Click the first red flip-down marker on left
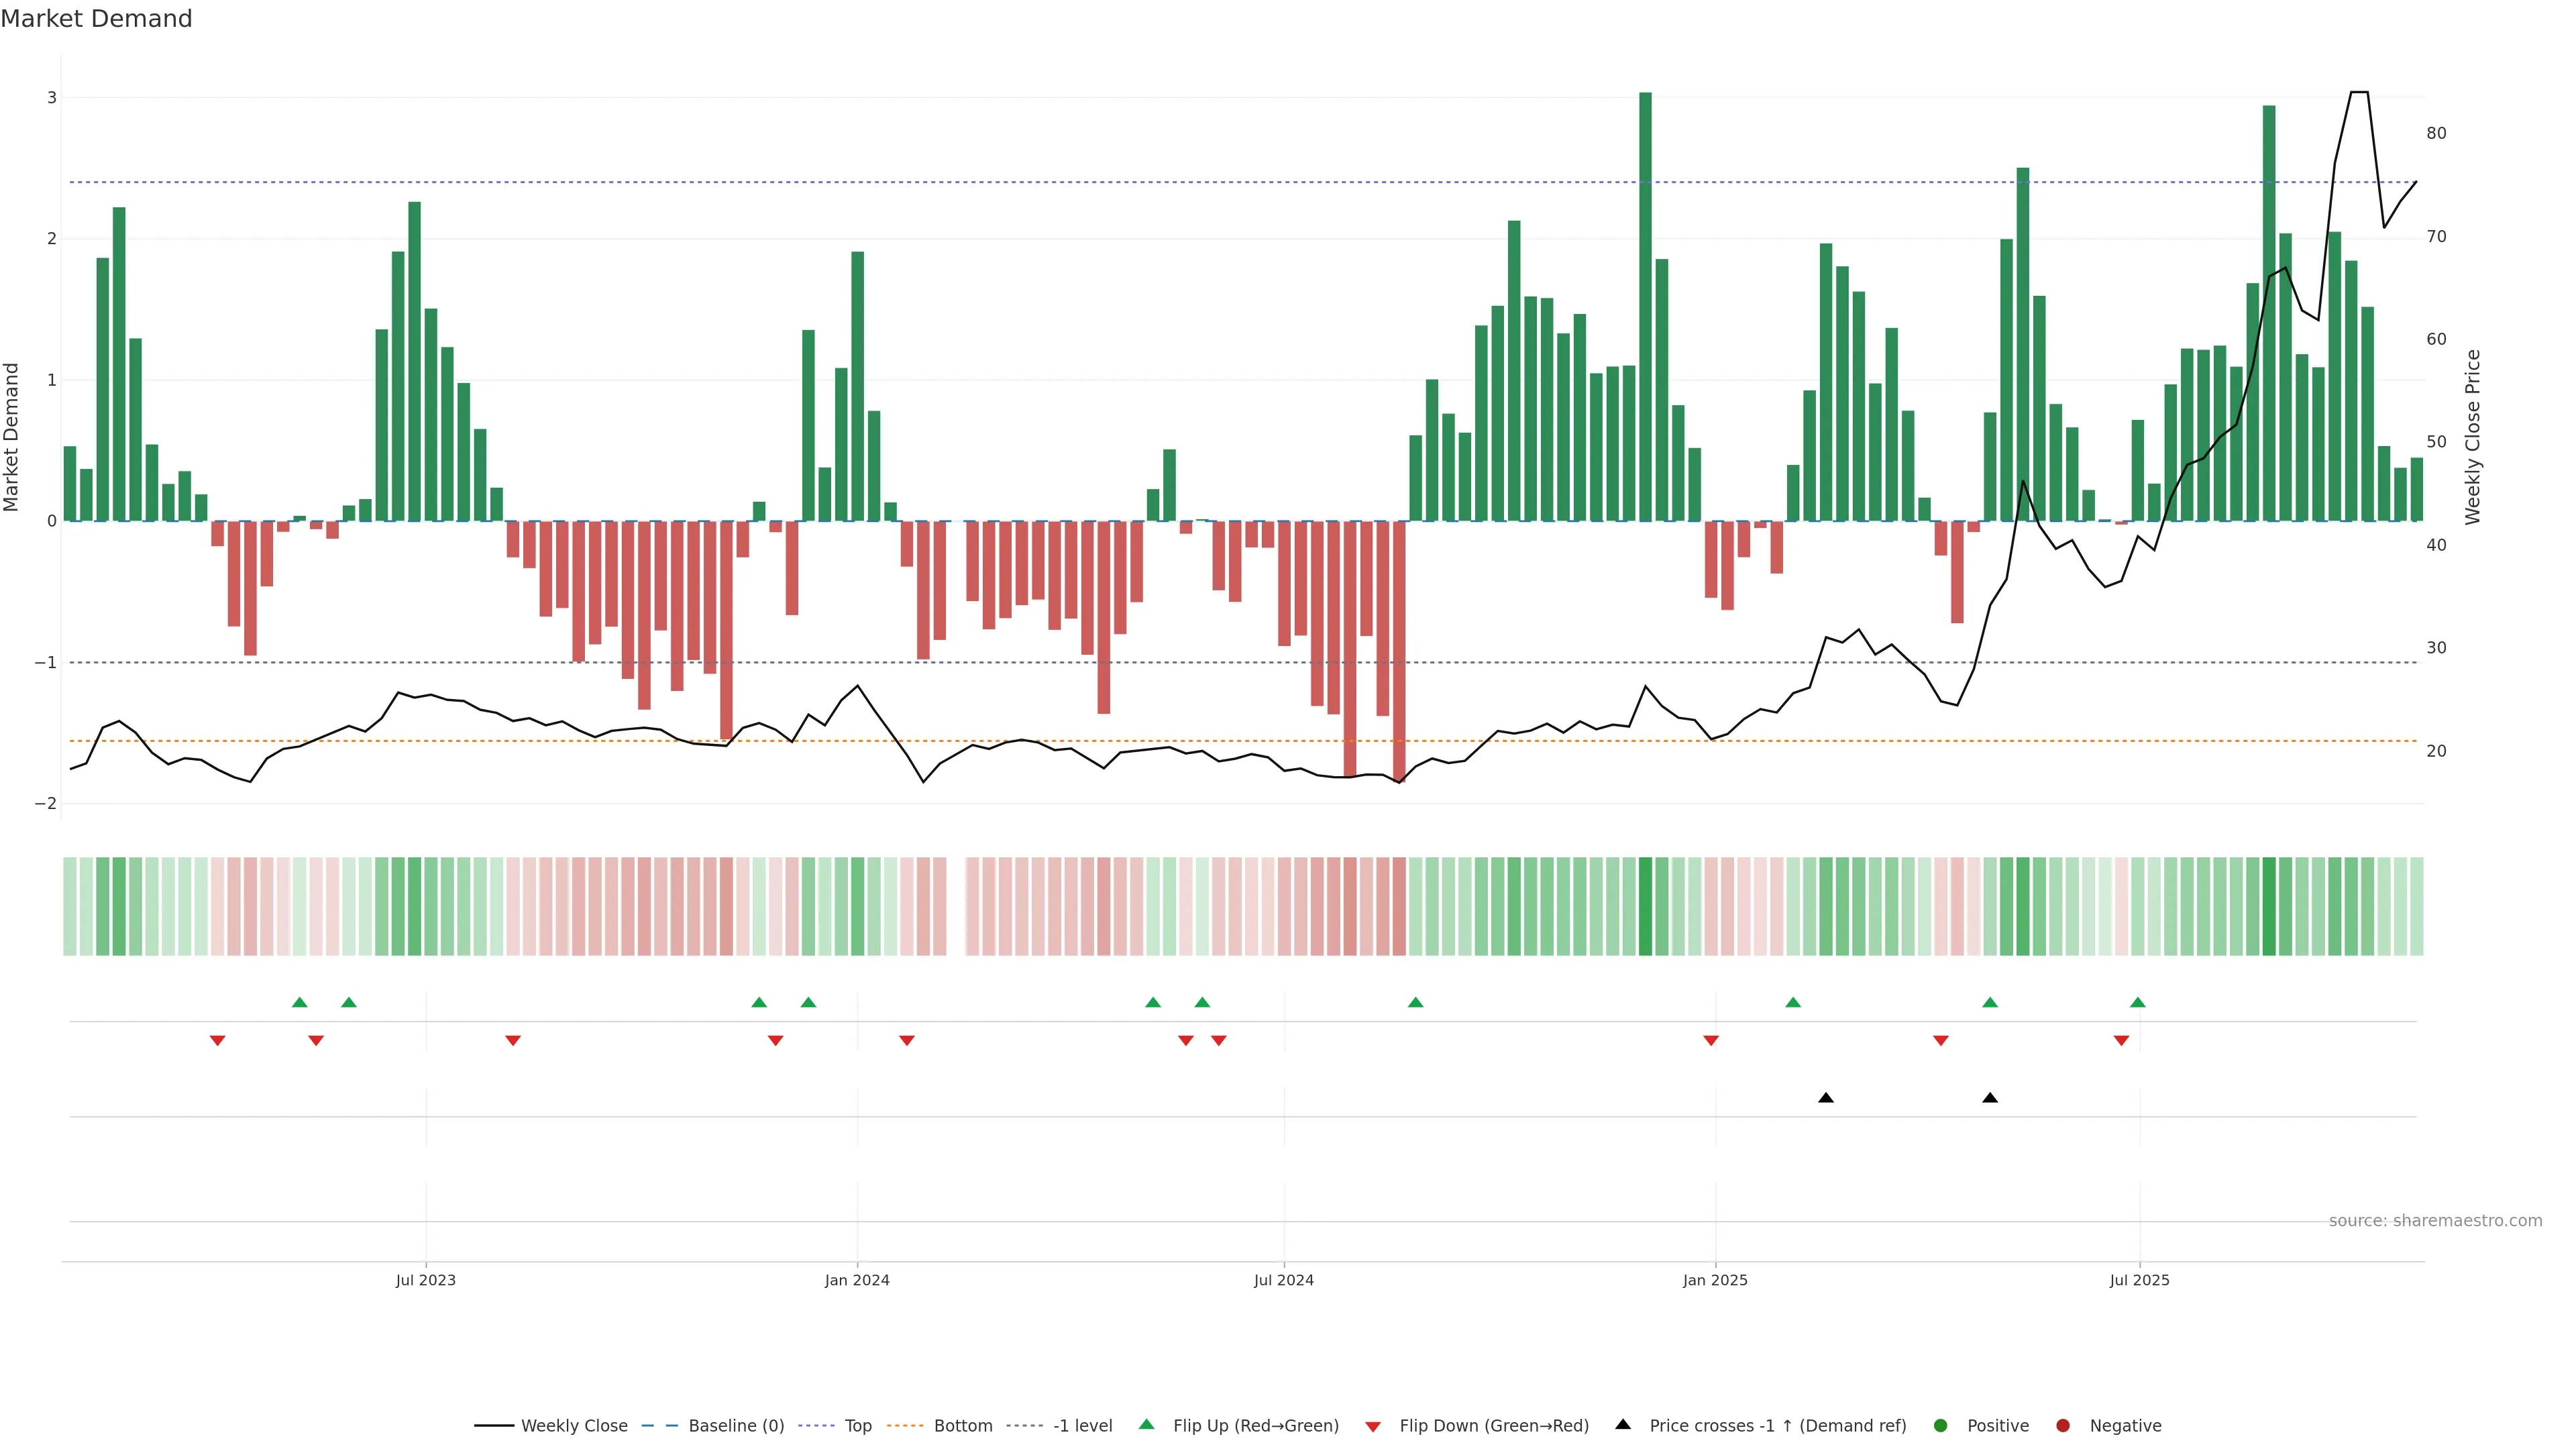 pos(217,1041)
